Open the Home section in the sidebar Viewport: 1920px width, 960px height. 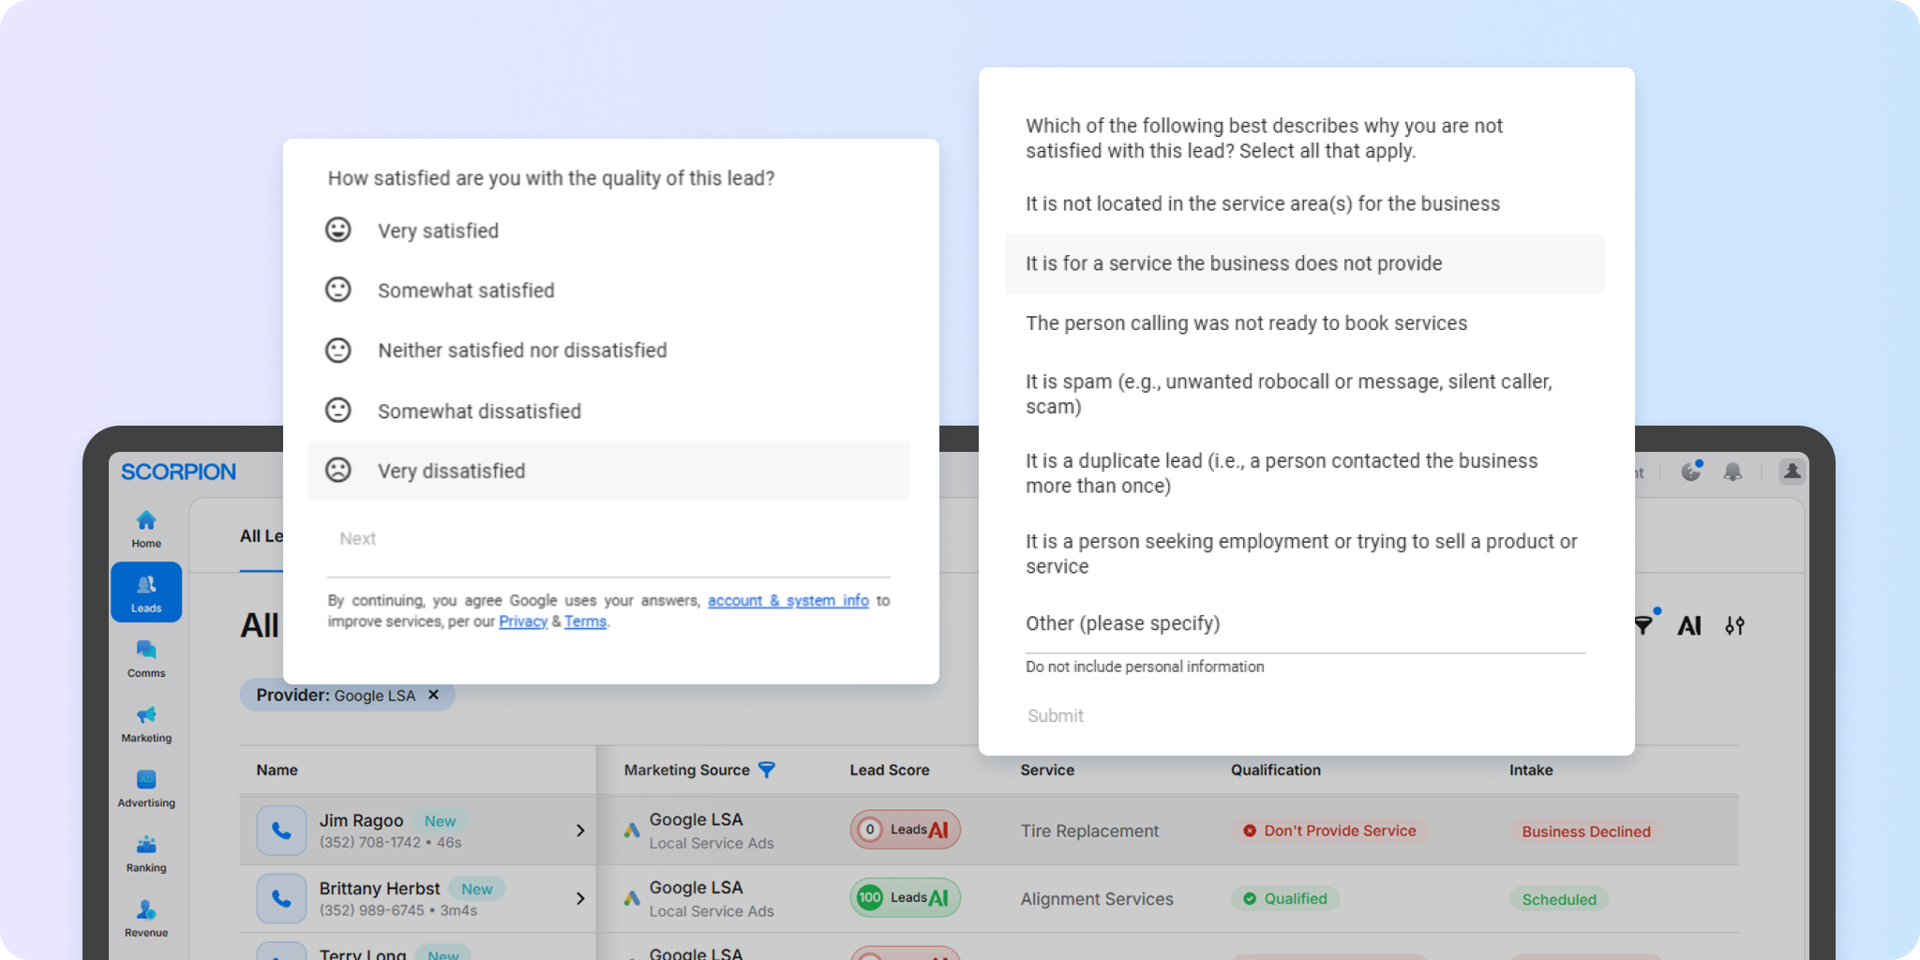click(x=145, y=527)
